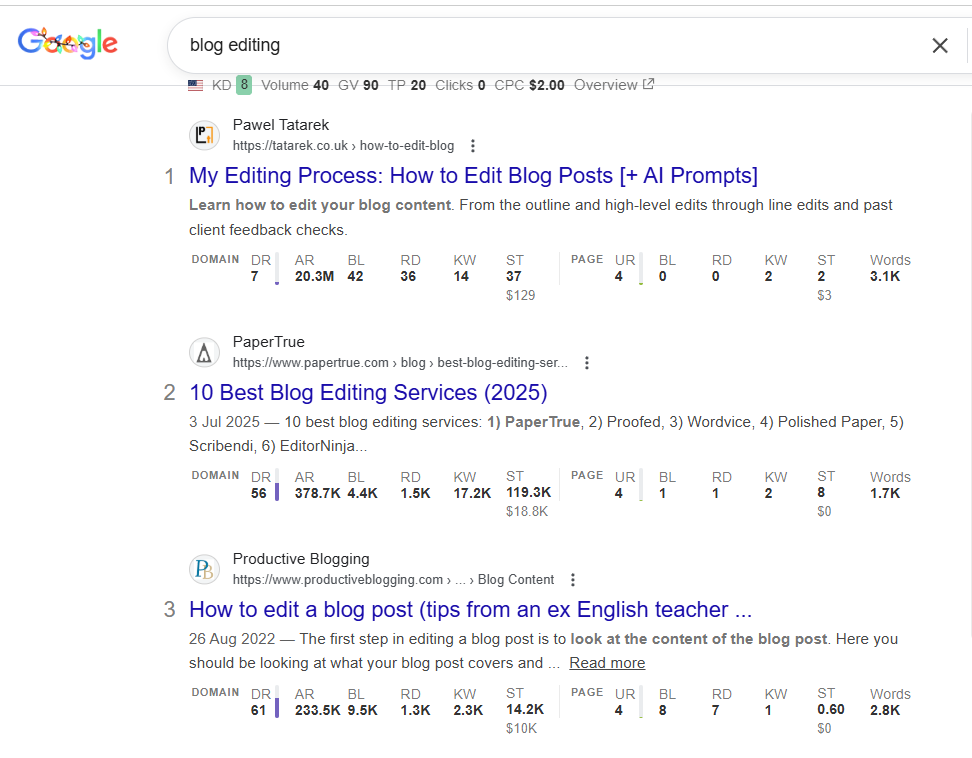The height and width of the screenshot is (758, 972).
Task: Click domain ST value 119.3K
Action: pyautogui.click(x=528, y=492)
